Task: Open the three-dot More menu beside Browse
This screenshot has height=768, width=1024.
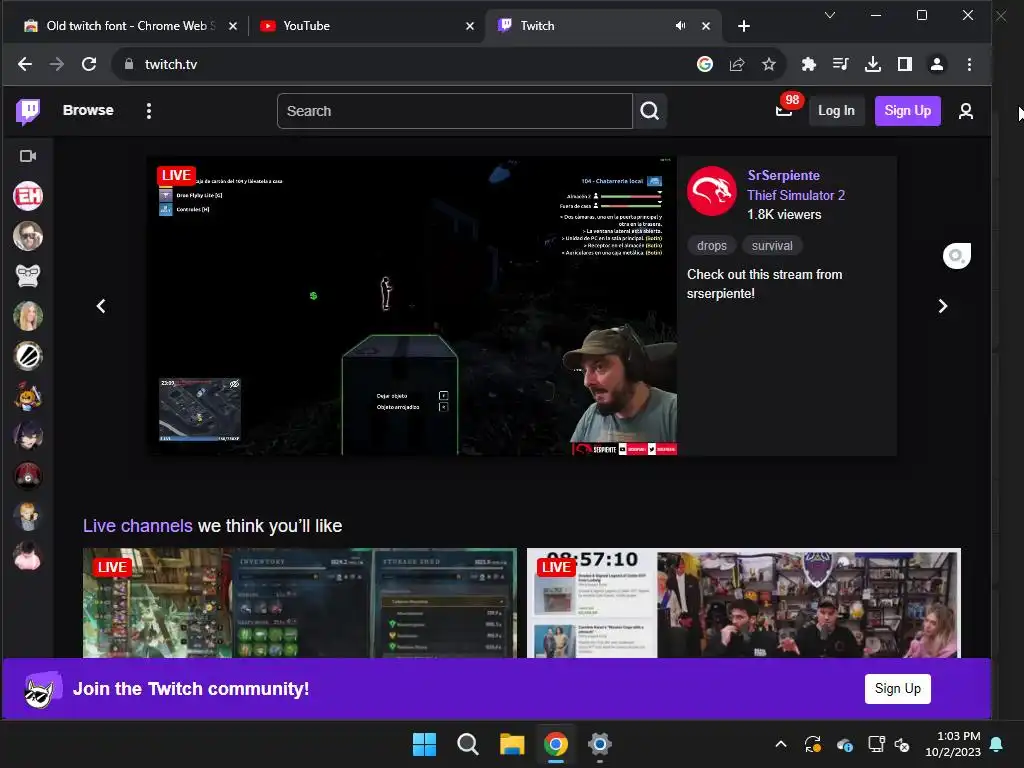Action: 149,111
